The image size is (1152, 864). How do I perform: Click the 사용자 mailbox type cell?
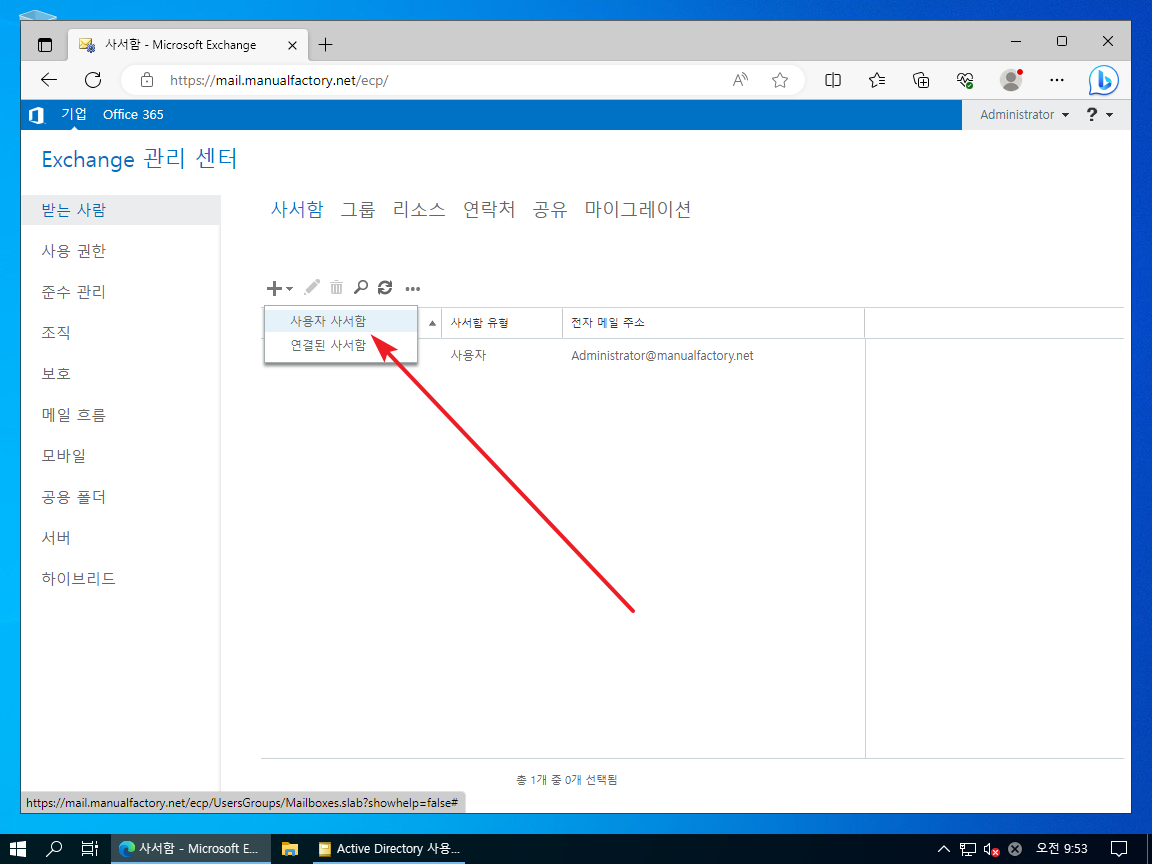click(x=468, y=356)
